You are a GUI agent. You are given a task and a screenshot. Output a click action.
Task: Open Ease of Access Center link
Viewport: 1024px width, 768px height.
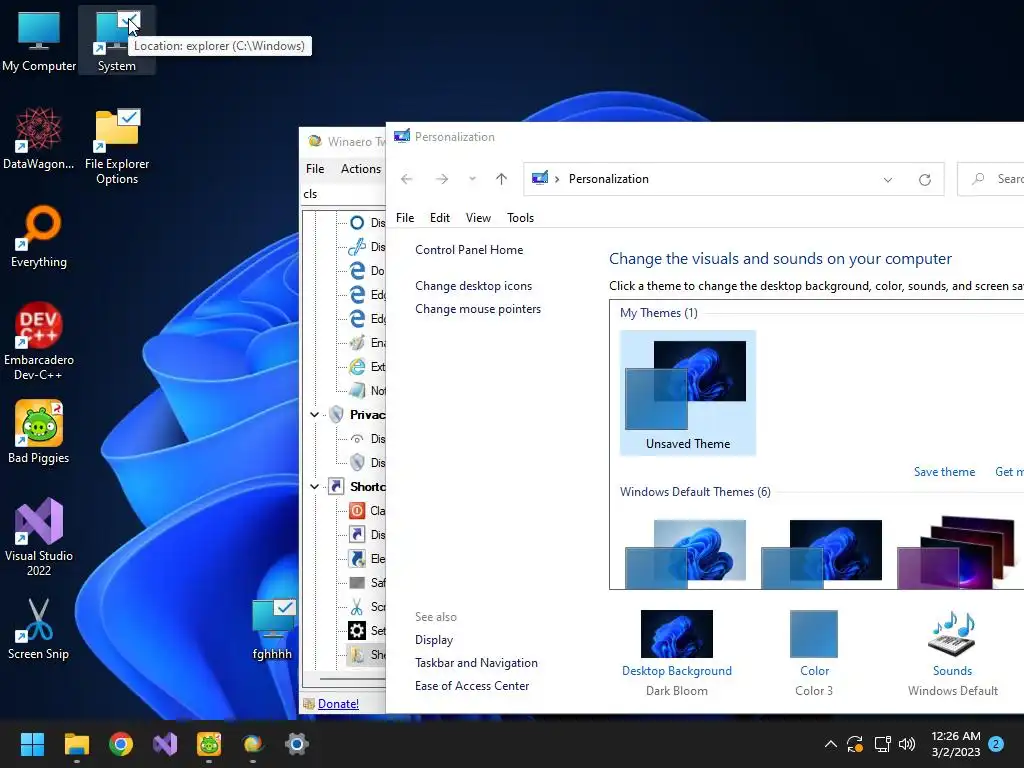[x=472, y=686]
